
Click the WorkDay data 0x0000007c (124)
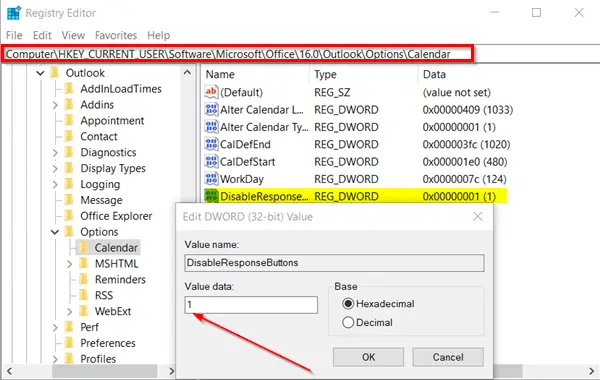[x=465, y=179]
